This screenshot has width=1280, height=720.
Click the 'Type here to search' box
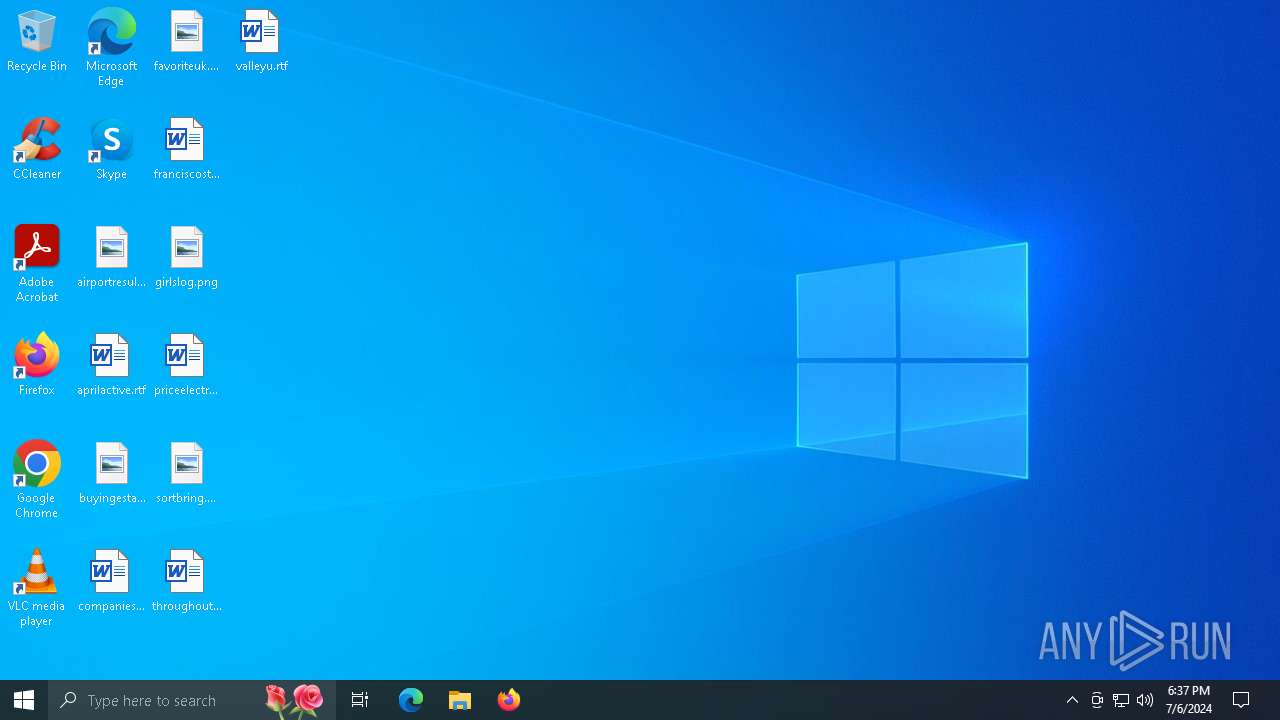[192, 700]
